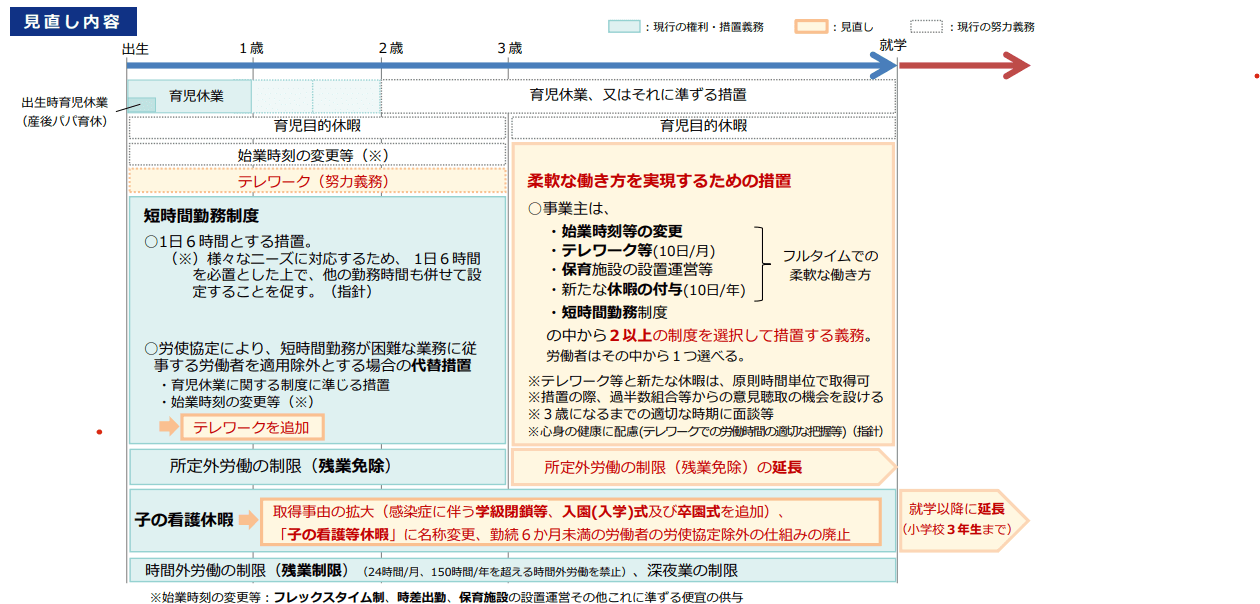This screenshot has height=604, width=1260.
Task: Select the line ○1日６時間とする措置。
Action: [x=229, y=241]
